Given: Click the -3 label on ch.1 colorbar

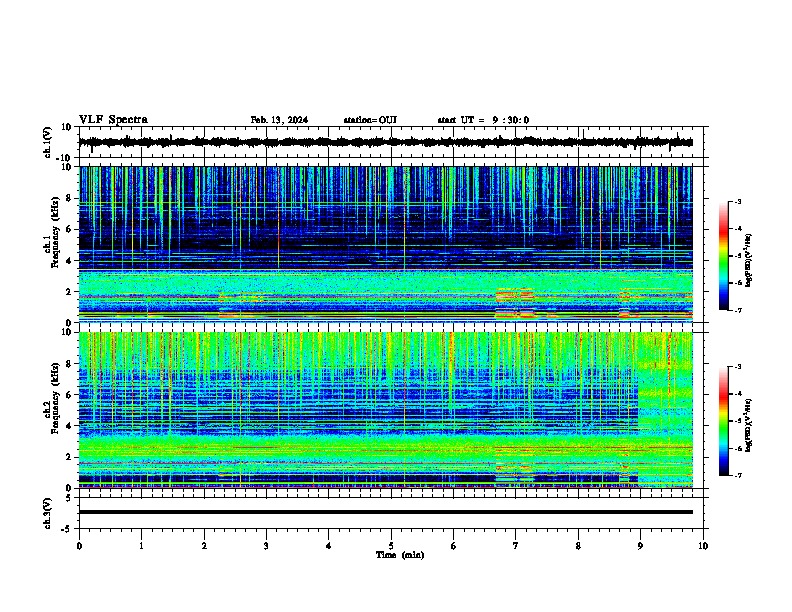Looking at the screenshot, I should (738, 201).
